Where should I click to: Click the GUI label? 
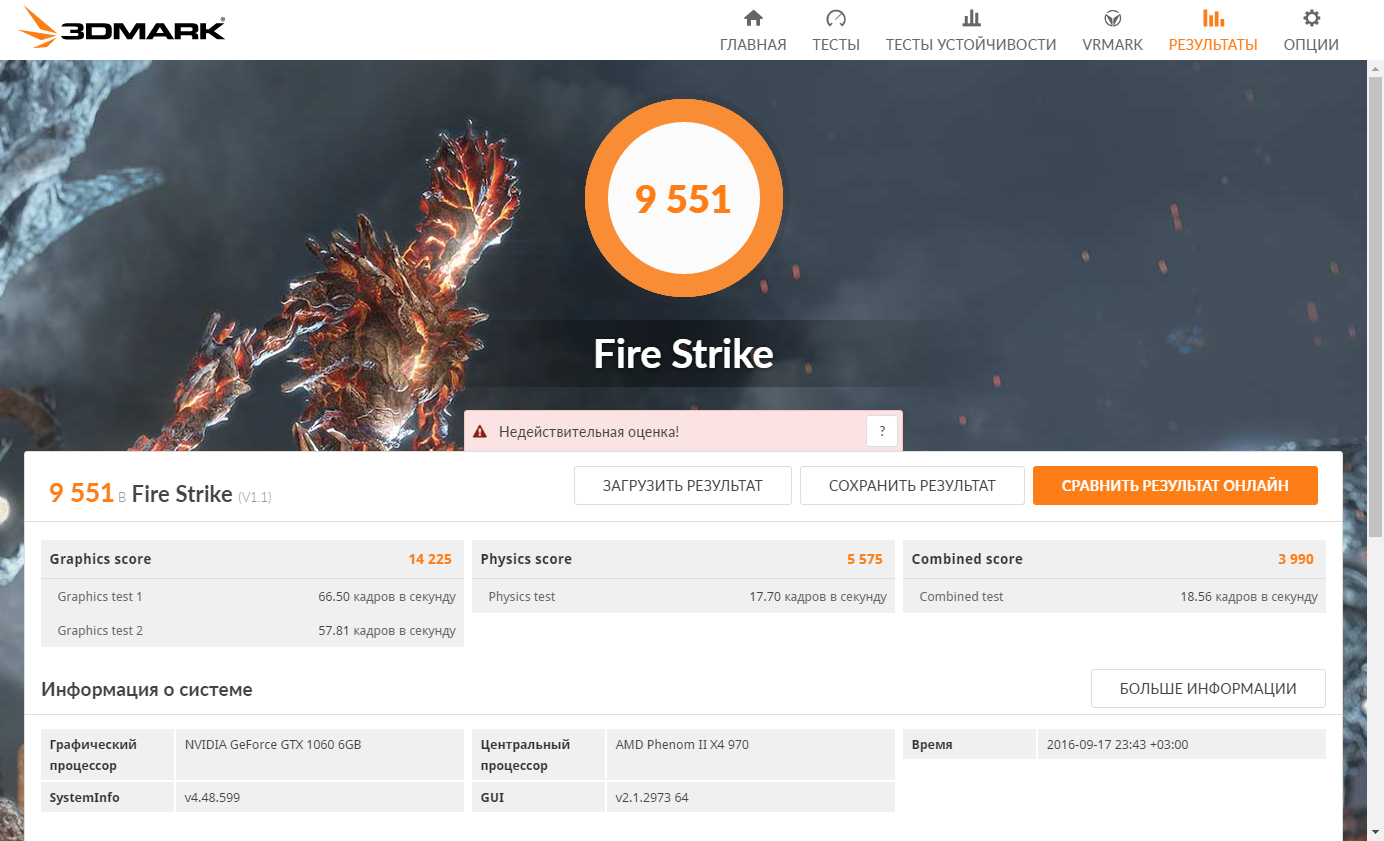tap(492, 798)
